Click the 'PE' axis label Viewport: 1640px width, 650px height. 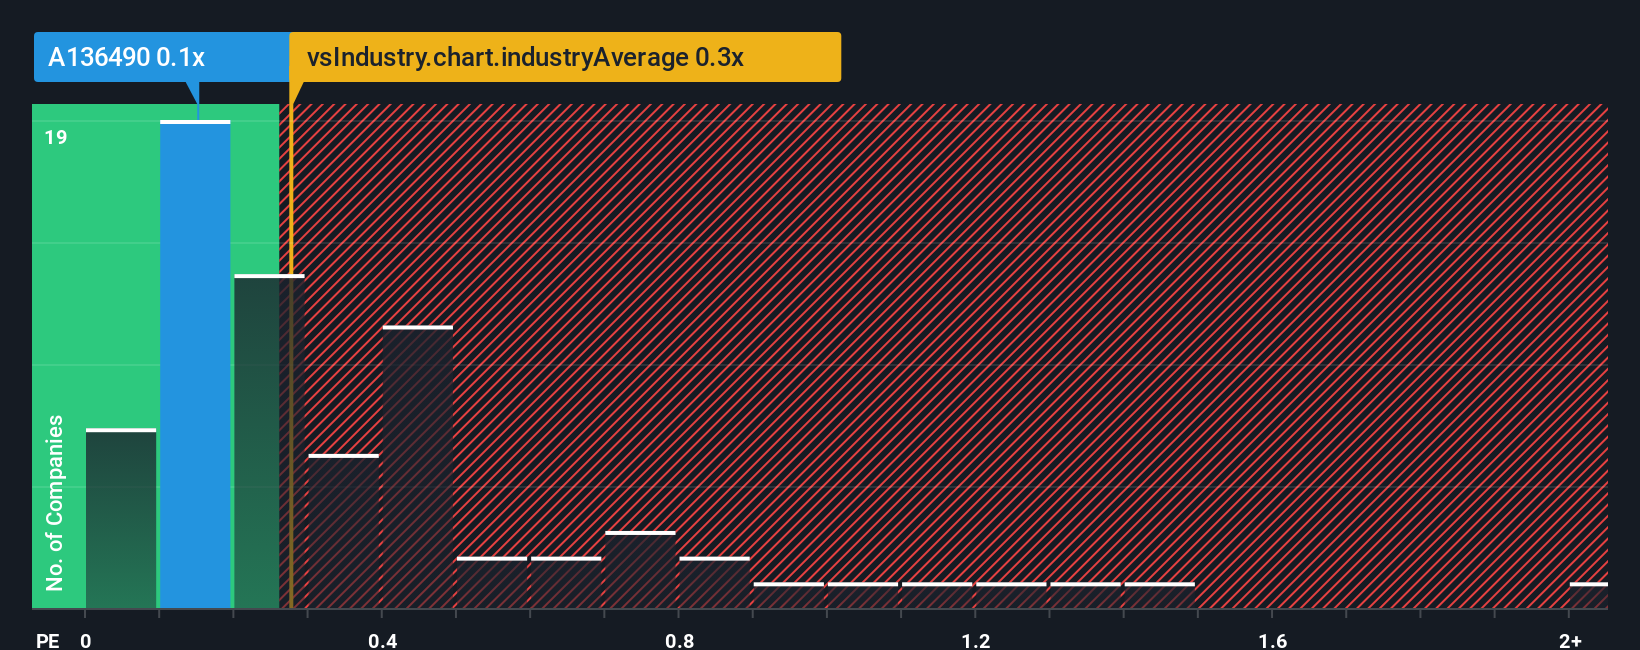(47, 641)
